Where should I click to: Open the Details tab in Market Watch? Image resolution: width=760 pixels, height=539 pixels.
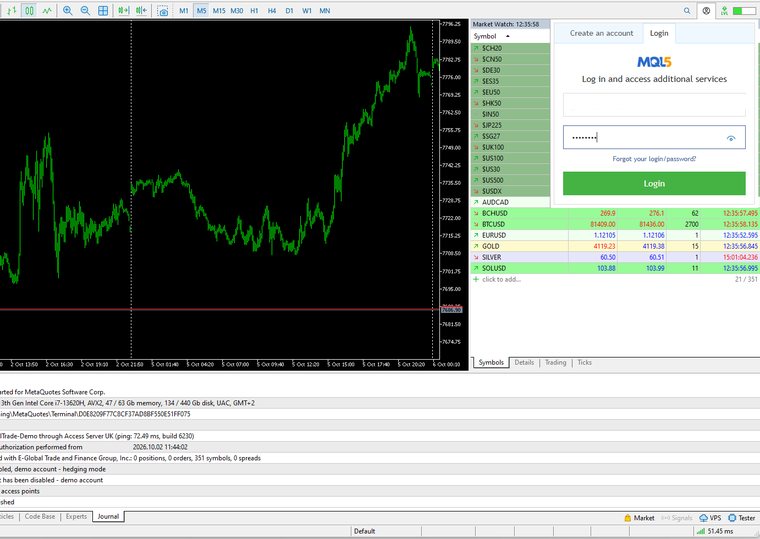coord(524,363)
